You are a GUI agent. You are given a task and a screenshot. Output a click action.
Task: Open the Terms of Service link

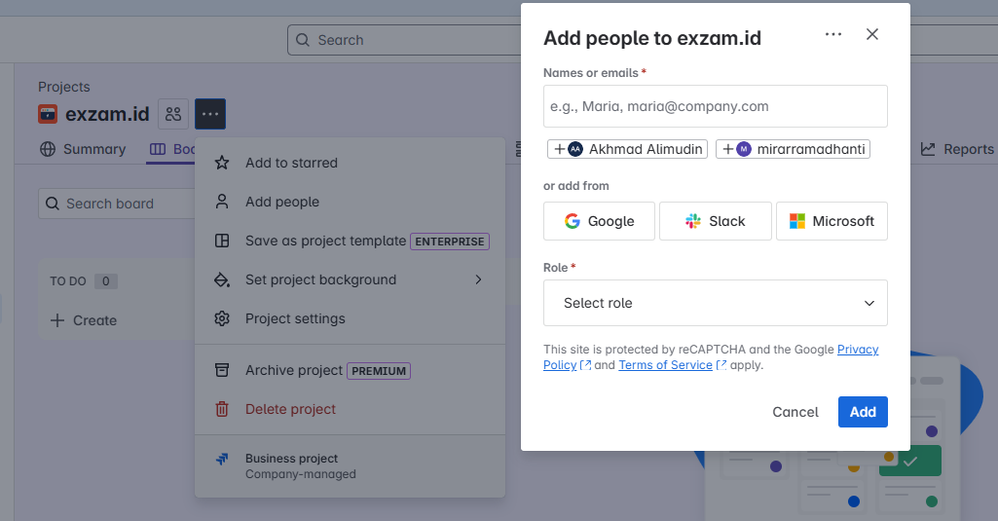tap(665, 365)
